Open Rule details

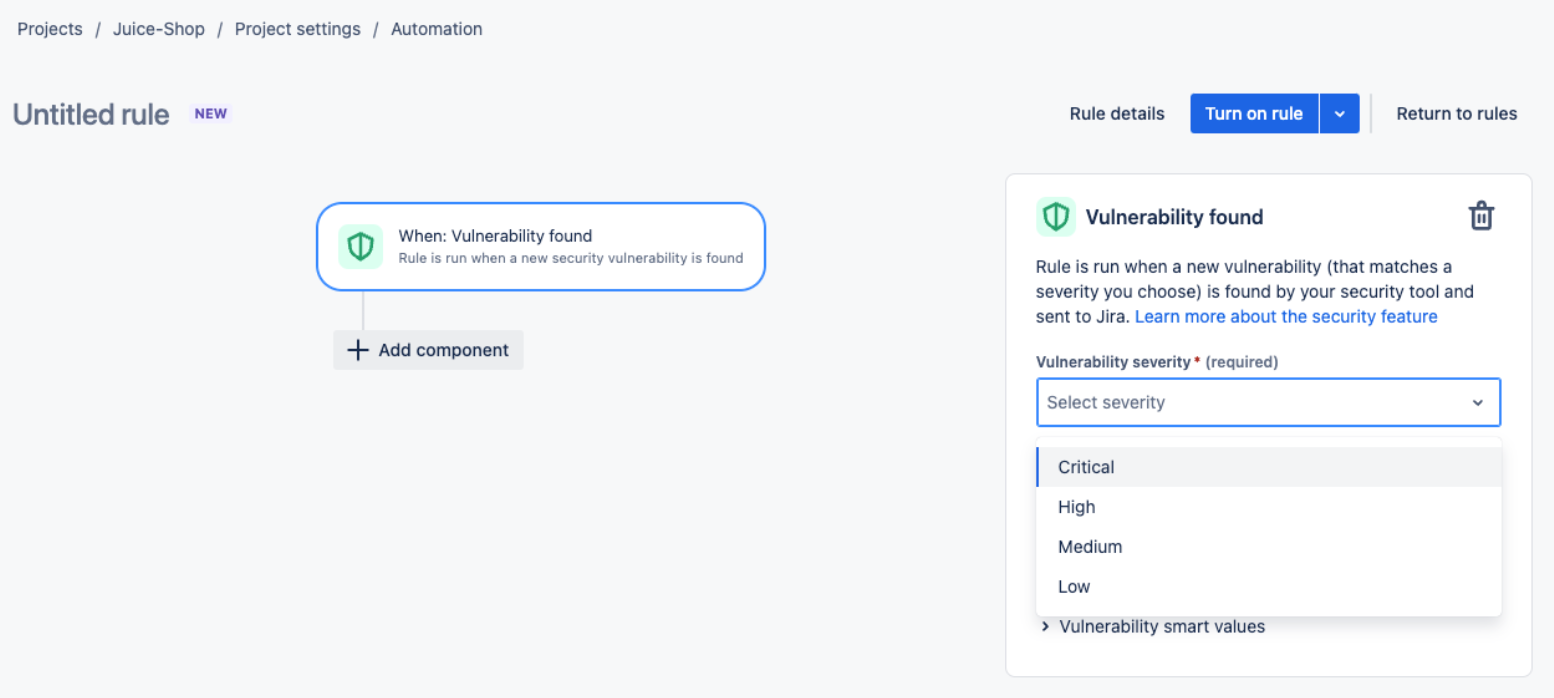click(1116, 114)
